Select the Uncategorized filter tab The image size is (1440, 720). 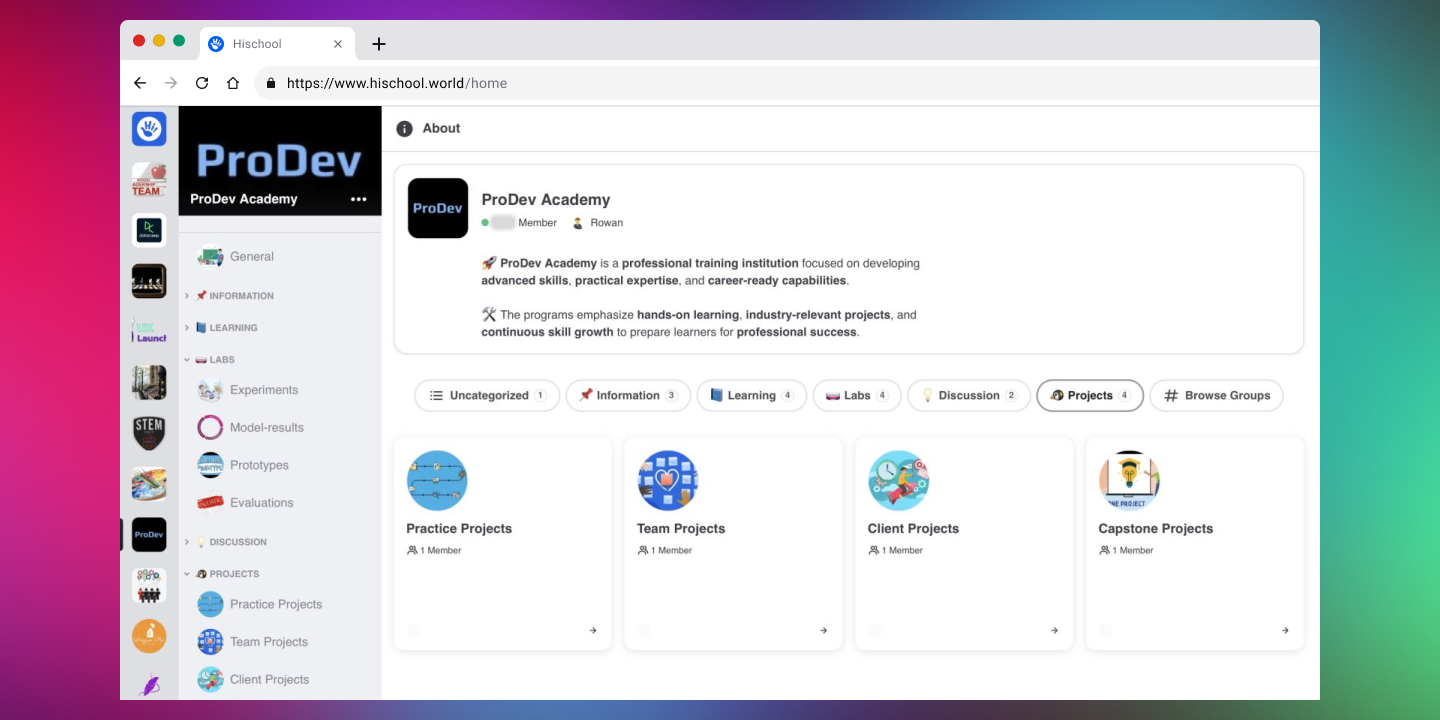487,395
